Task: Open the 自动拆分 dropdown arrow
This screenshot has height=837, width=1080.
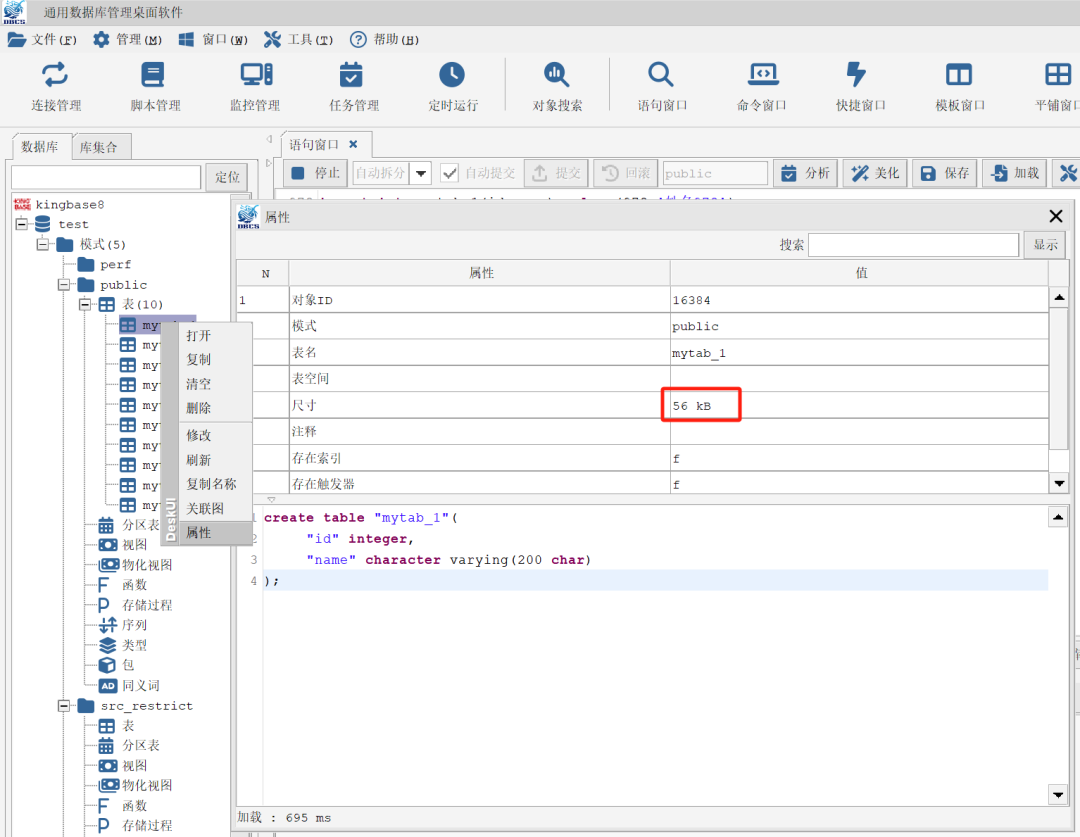Action: (x=421, y=173)
